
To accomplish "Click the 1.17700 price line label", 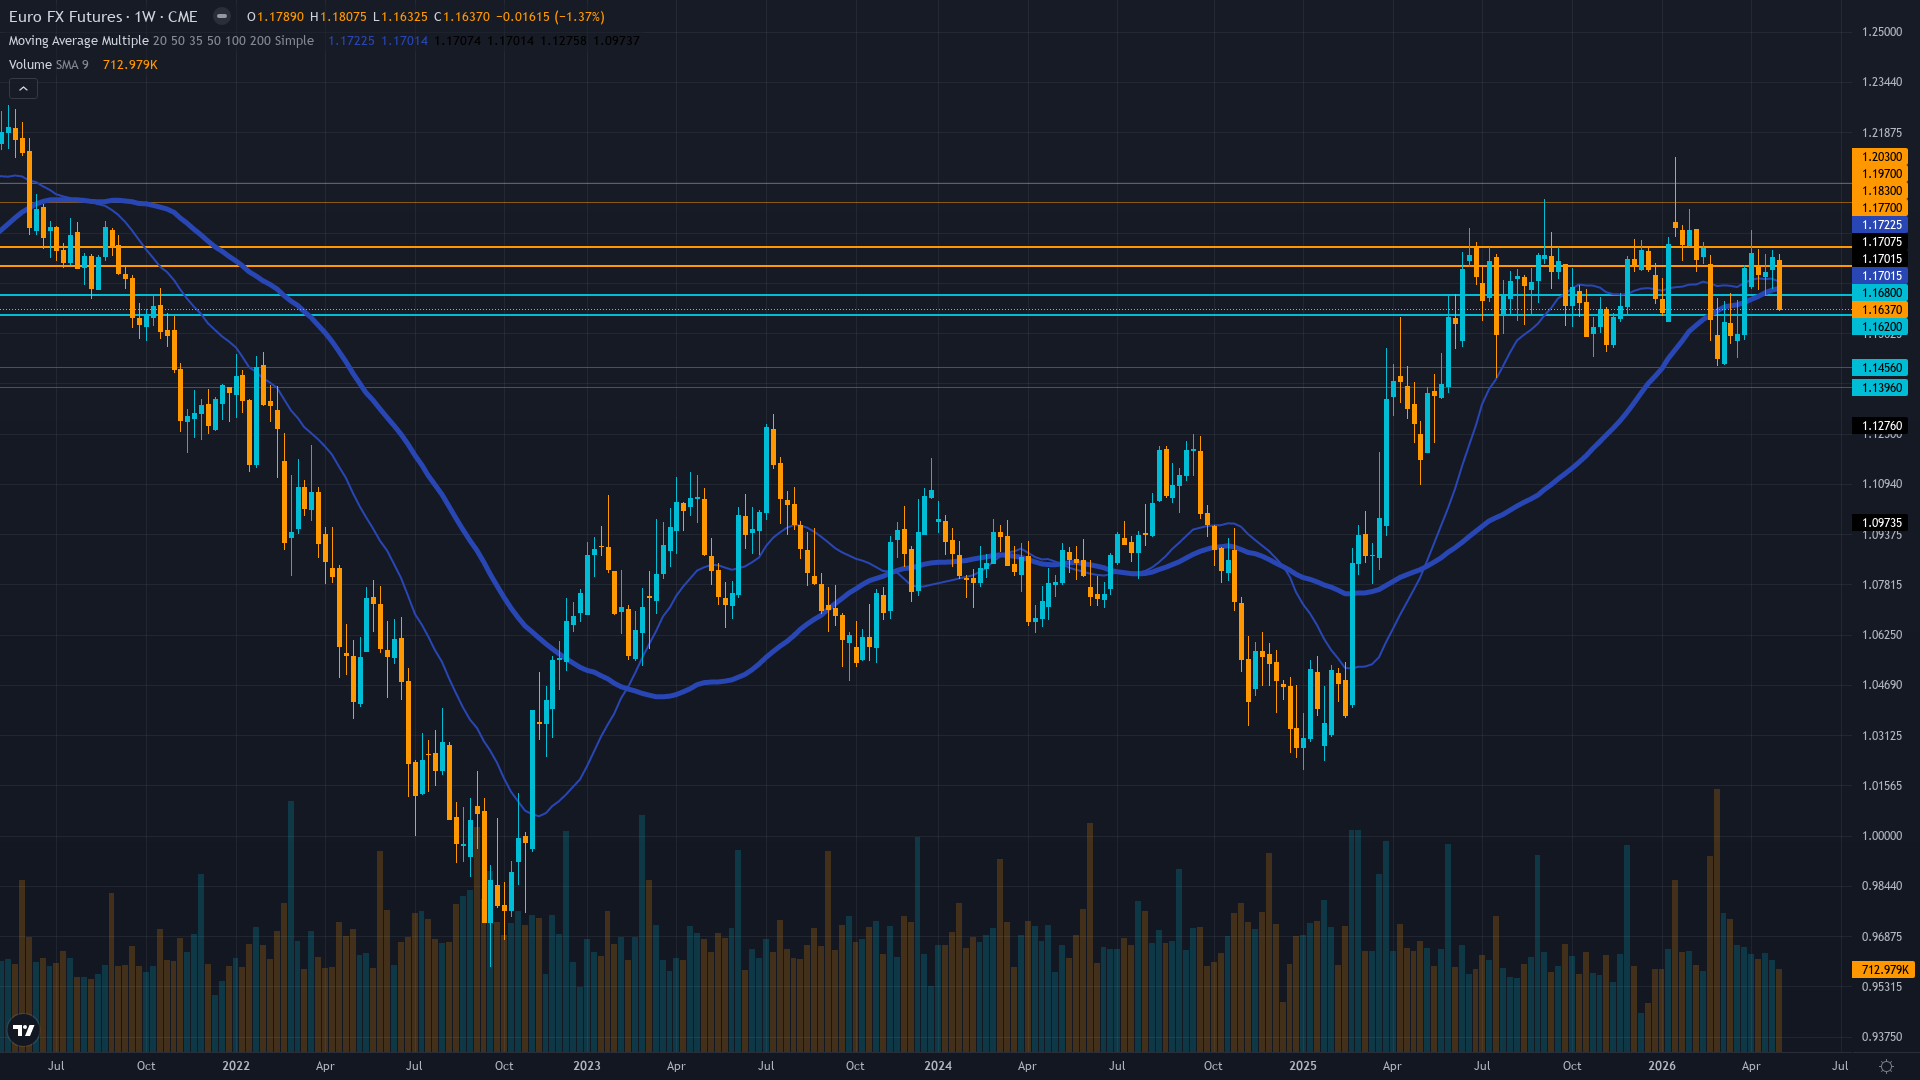I will coord(1880,208).
